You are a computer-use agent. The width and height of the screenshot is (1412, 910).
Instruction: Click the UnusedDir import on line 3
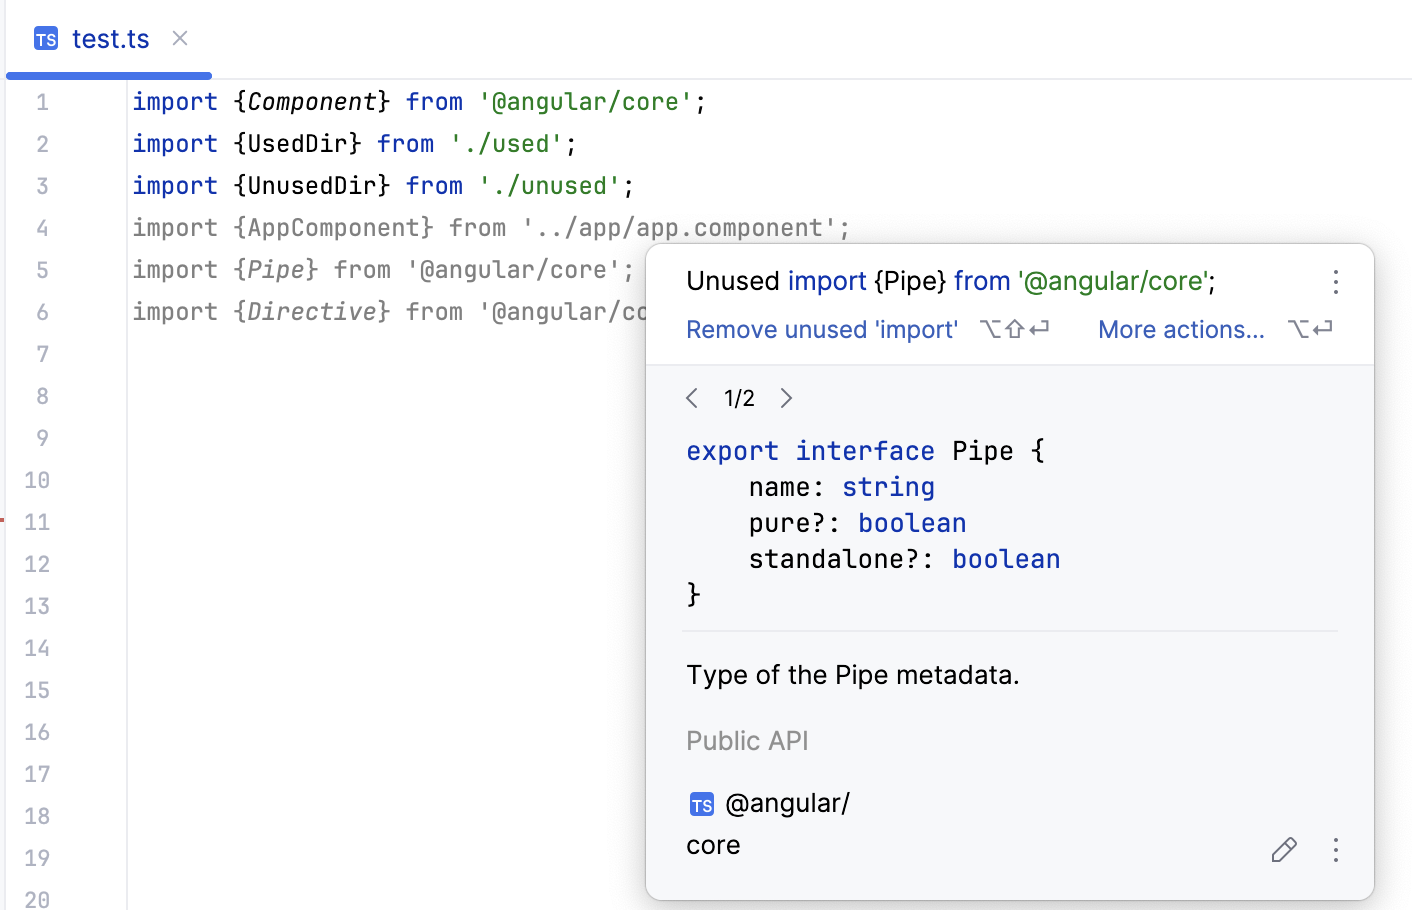point(311,185)
